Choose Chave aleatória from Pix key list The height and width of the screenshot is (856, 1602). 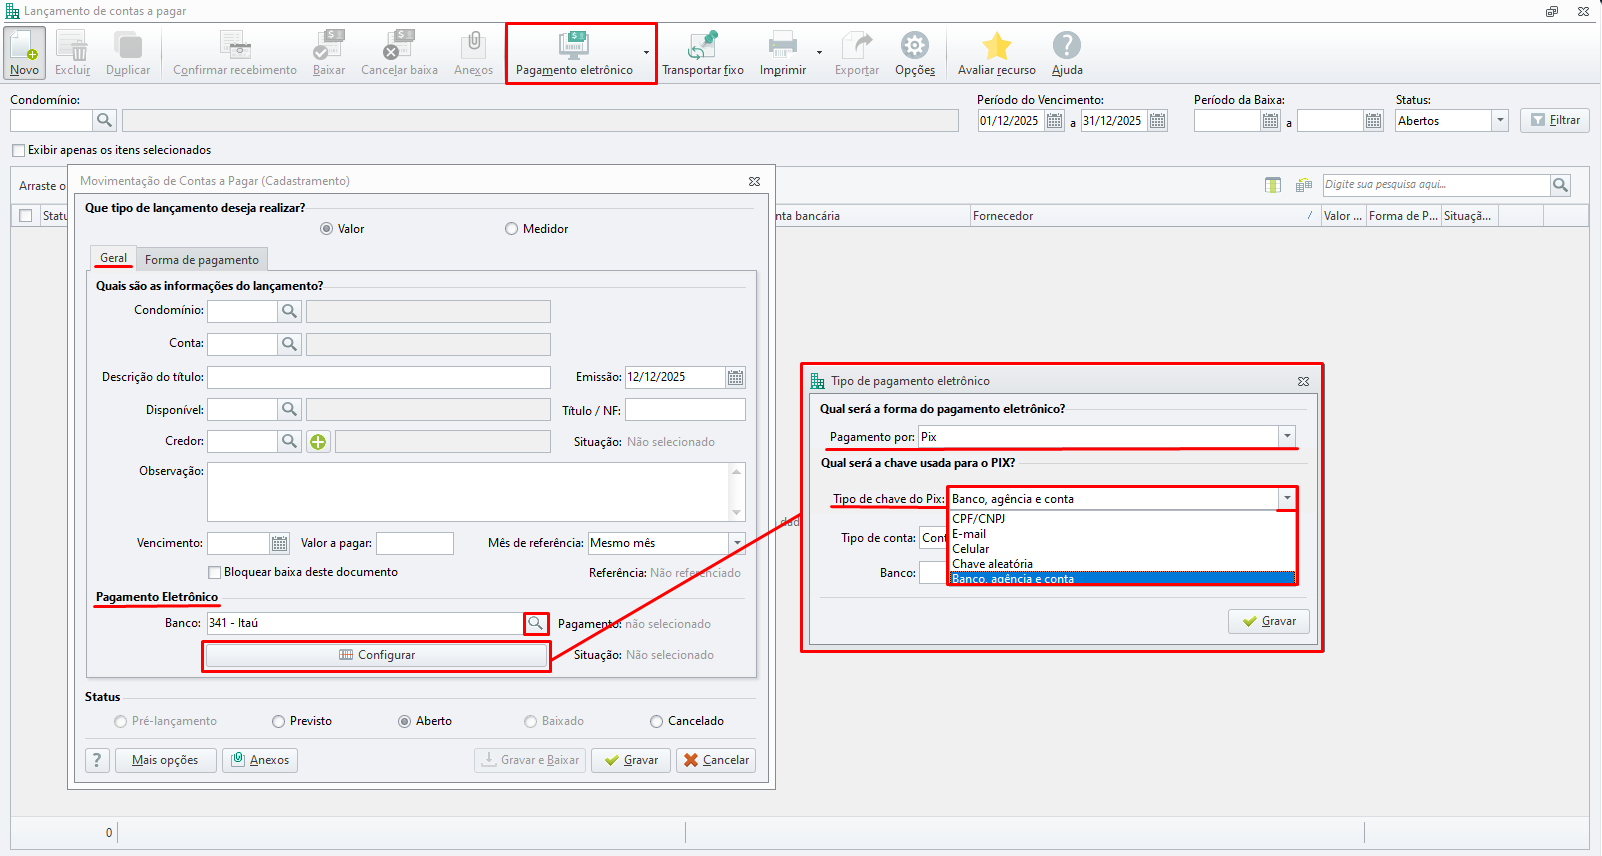[992, 564]
